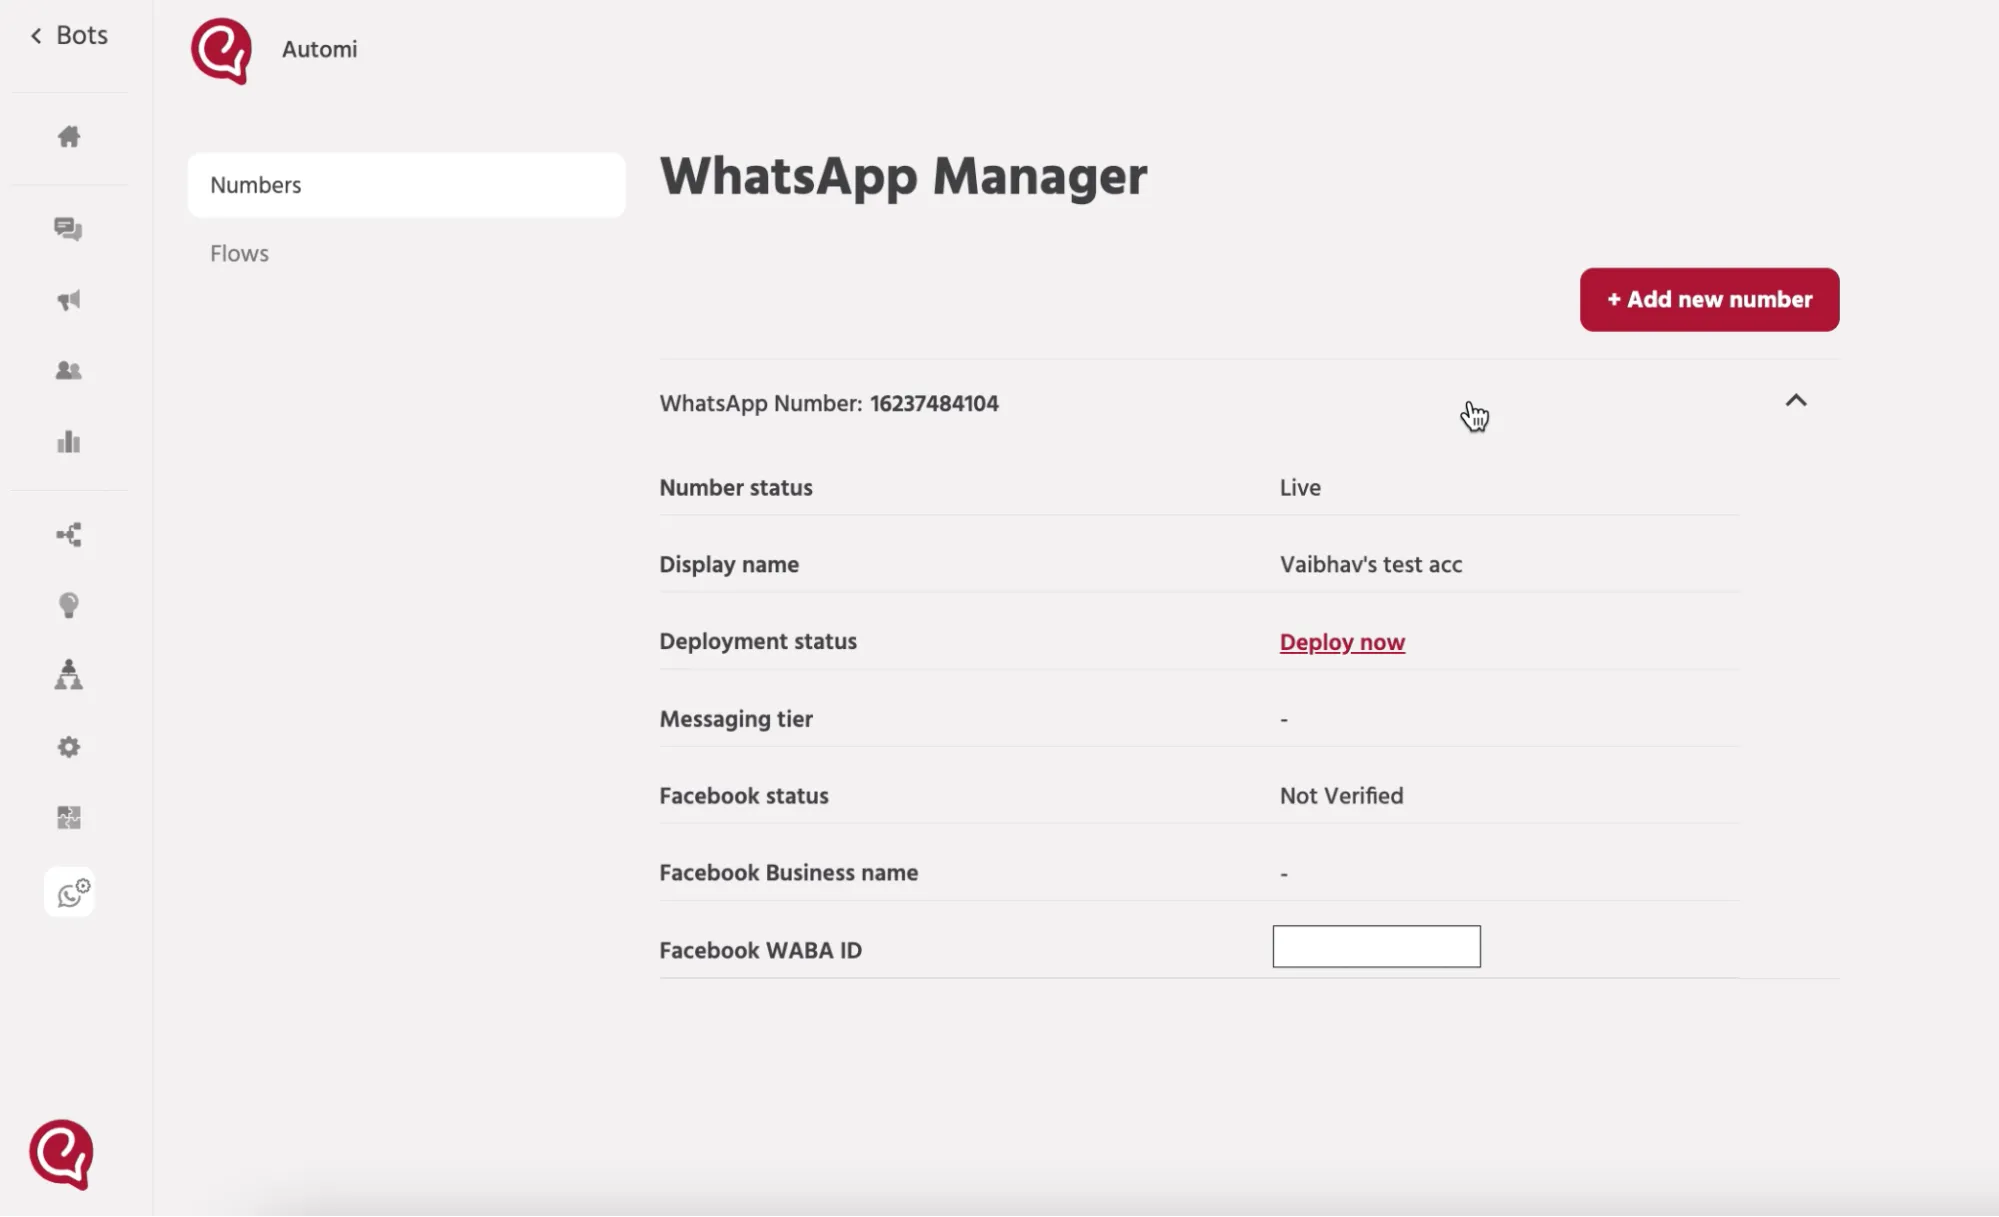Click the Deploy now link
Image resolution: width=1999 pixels, height=1217 pixels.
[1342, 642]
